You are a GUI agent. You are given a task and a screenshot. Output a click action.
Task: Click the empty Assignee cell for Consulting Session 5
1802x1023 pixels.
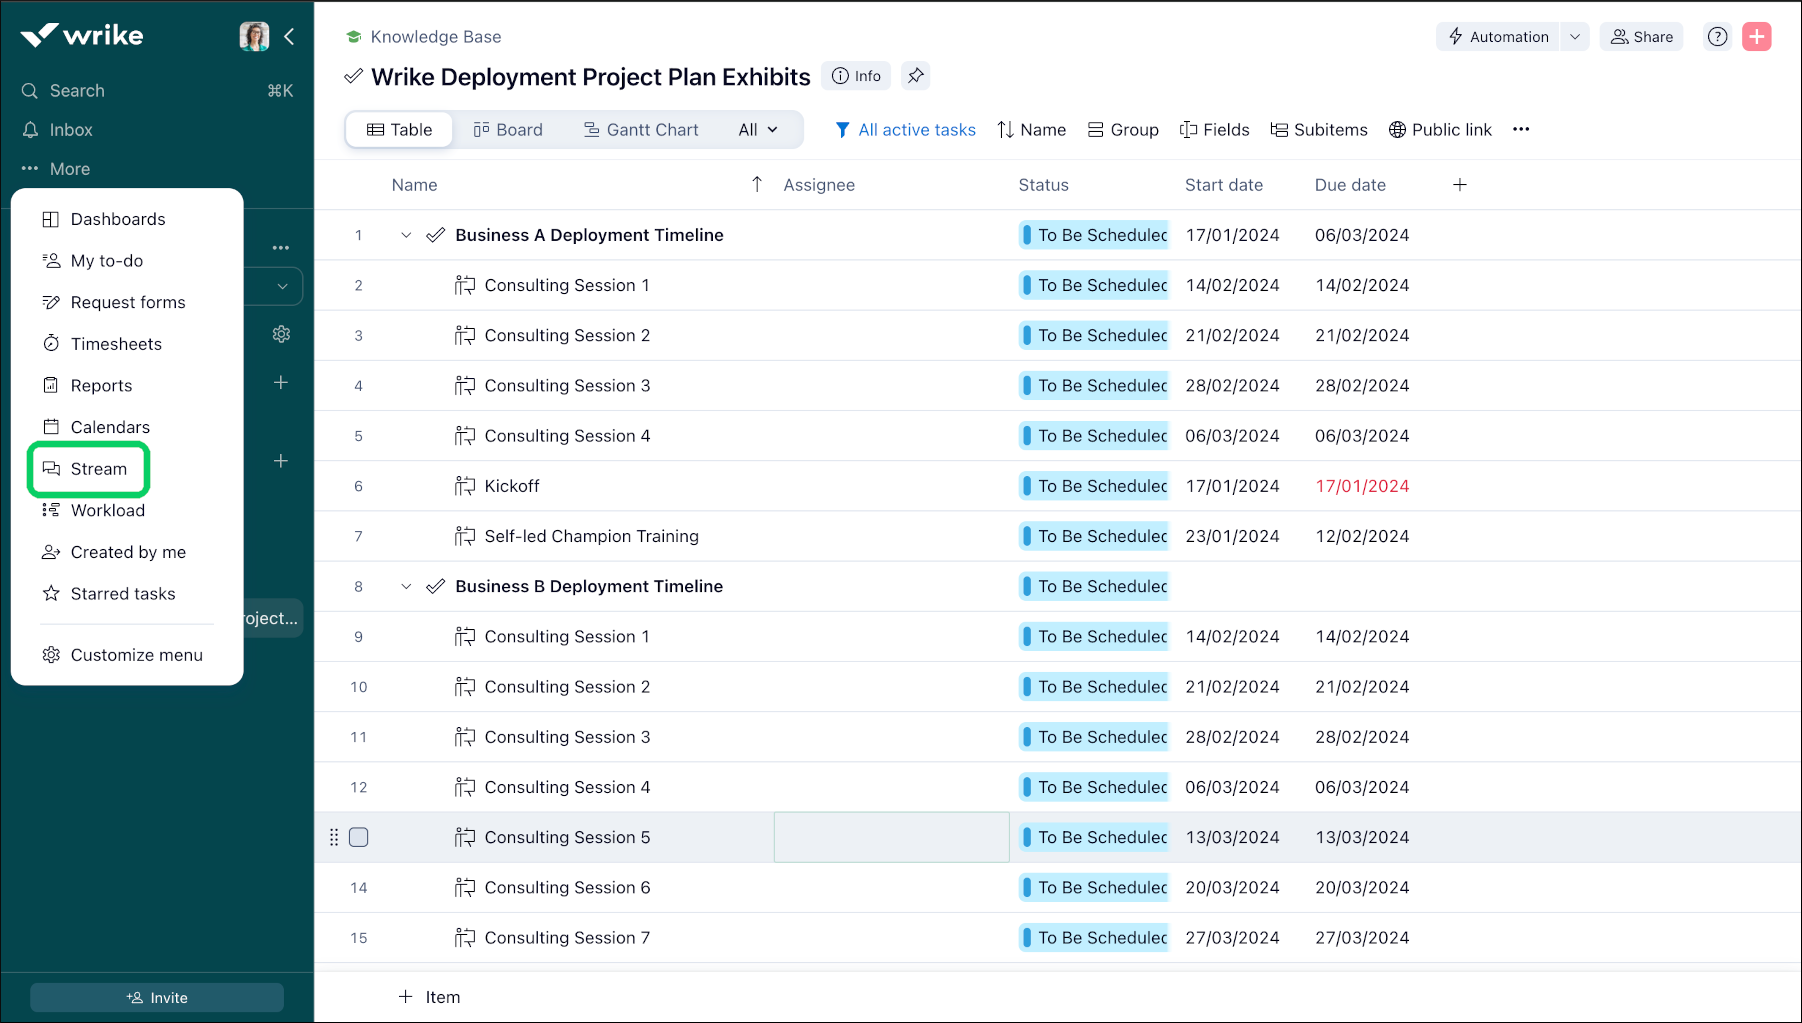click(891, 837)
